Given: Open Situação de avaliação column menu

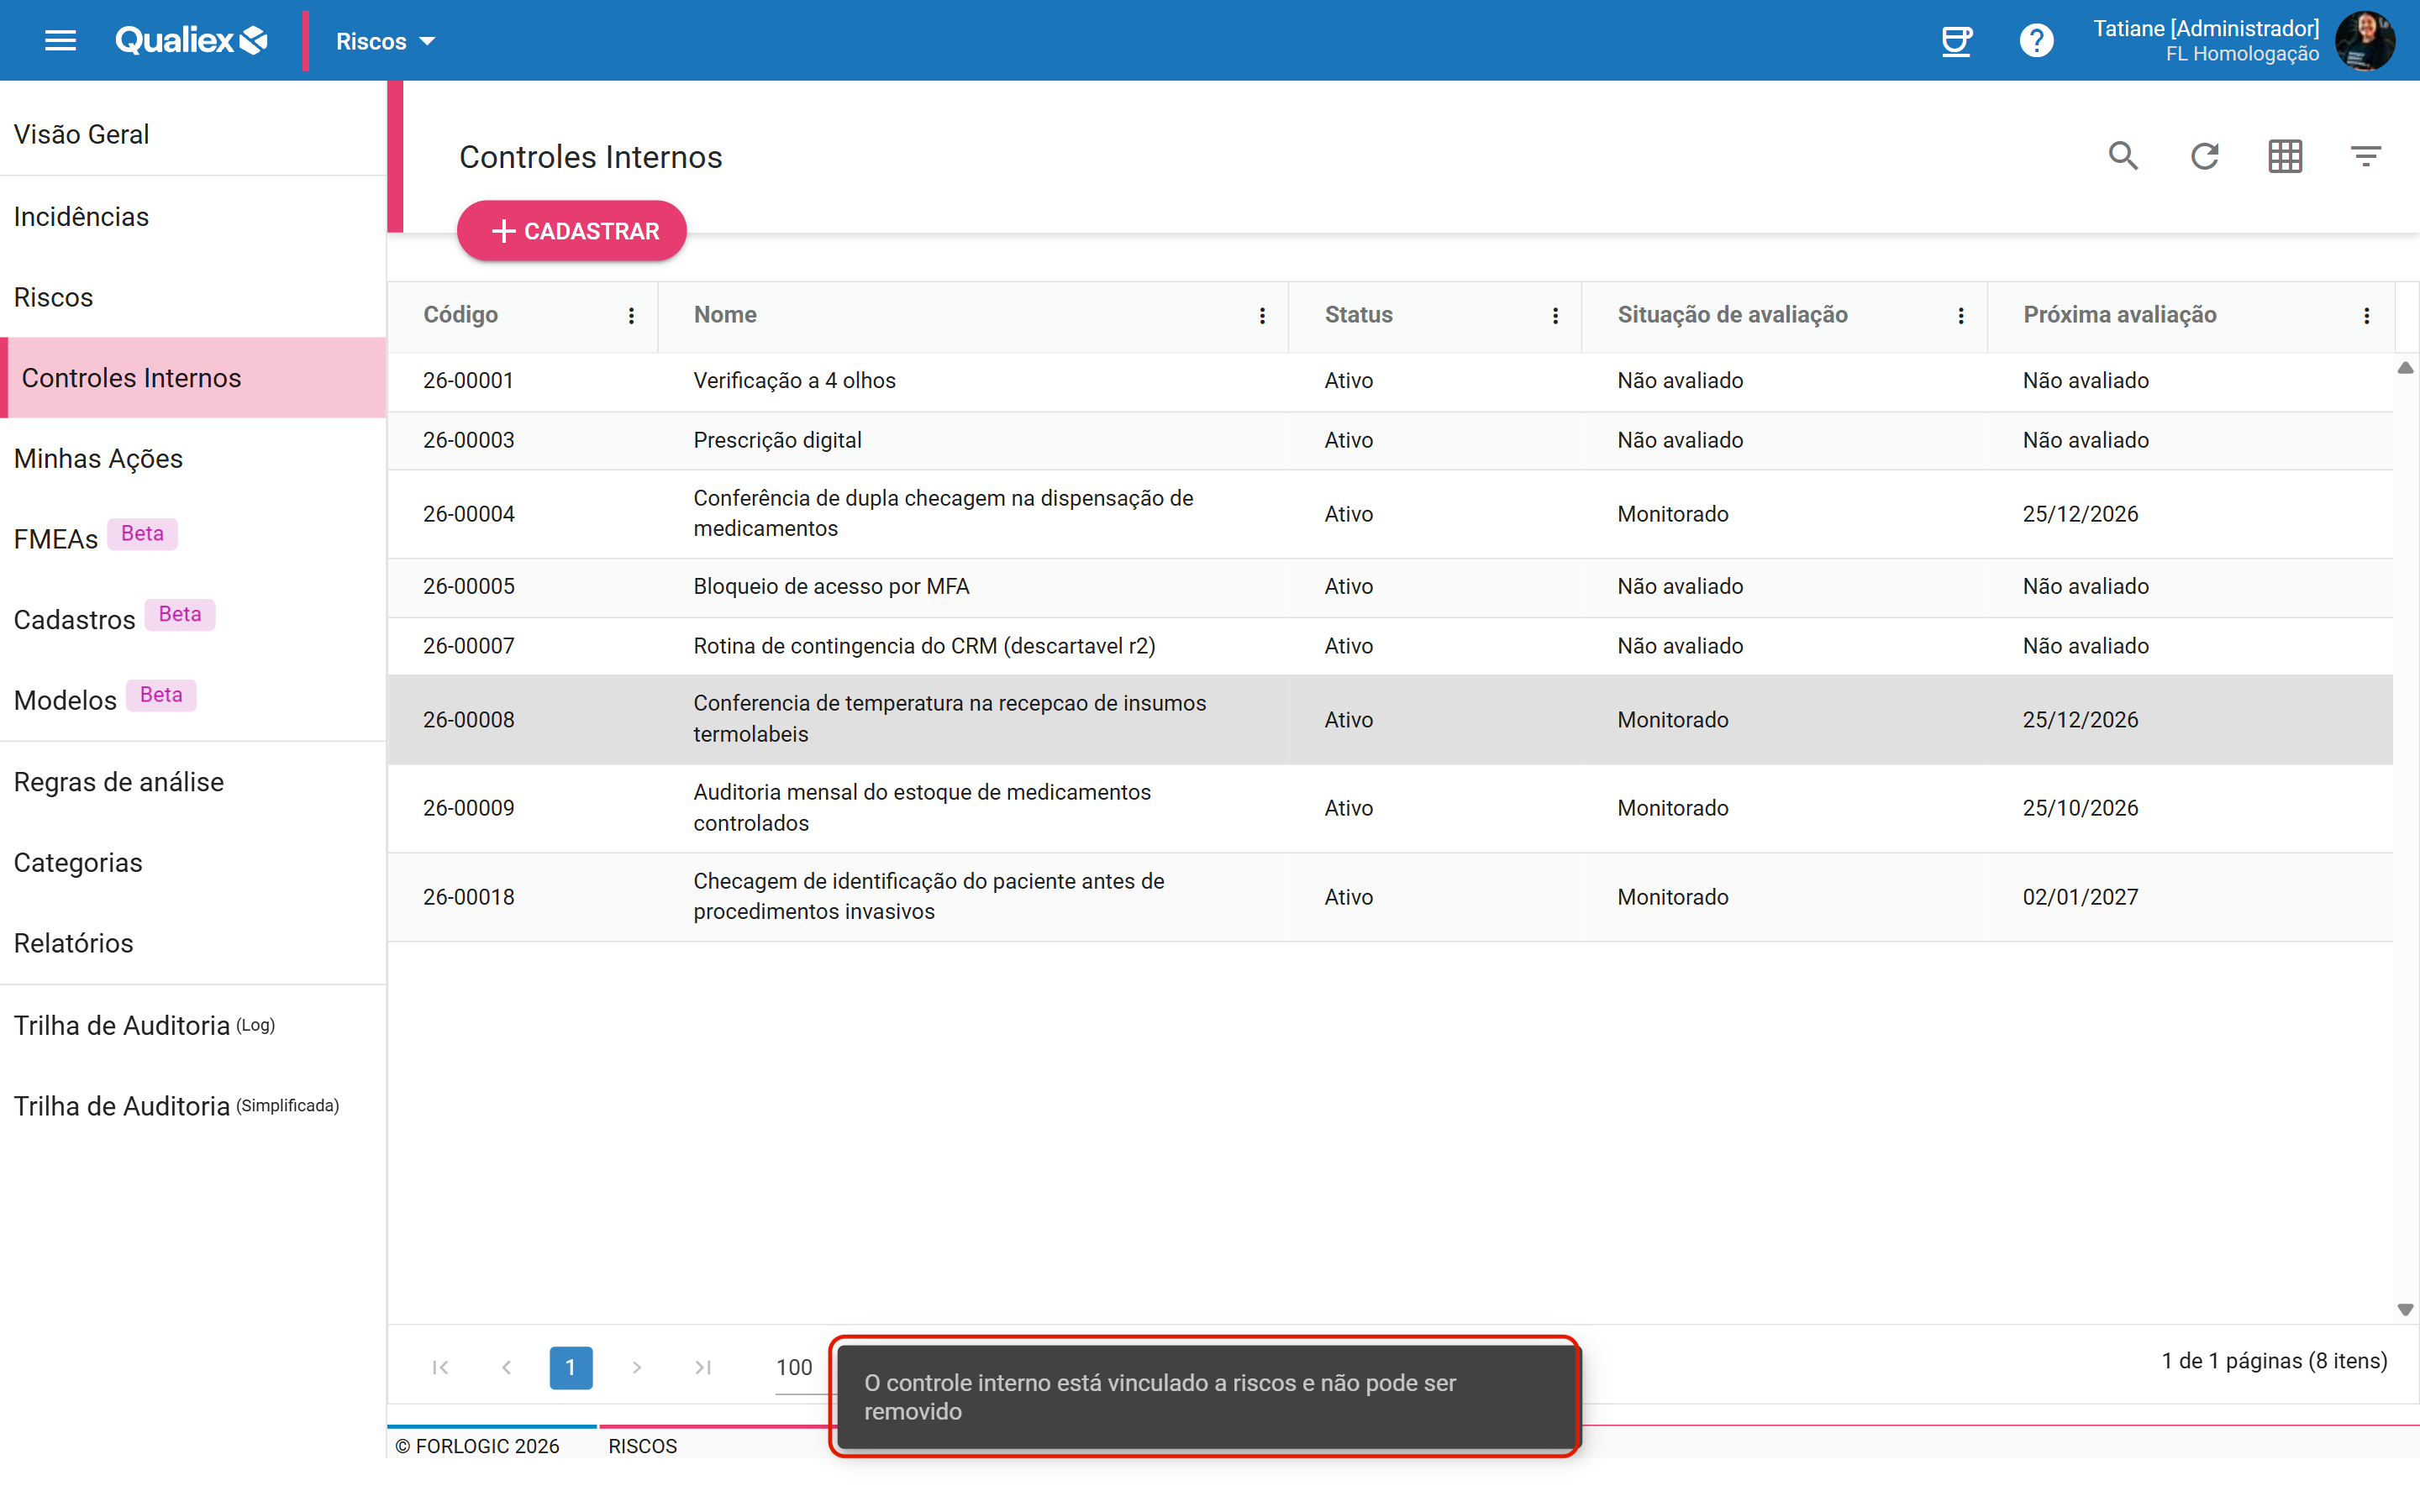Looking at the screenshot, I should point(1961,316).
